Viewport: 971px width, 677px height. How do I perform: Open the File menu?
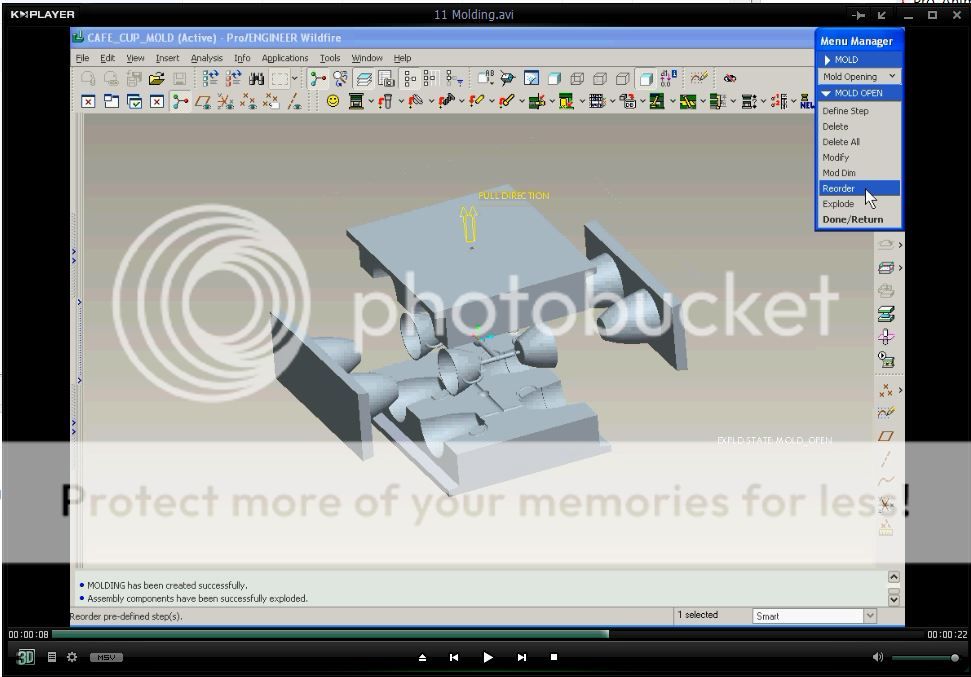point(82,58)
